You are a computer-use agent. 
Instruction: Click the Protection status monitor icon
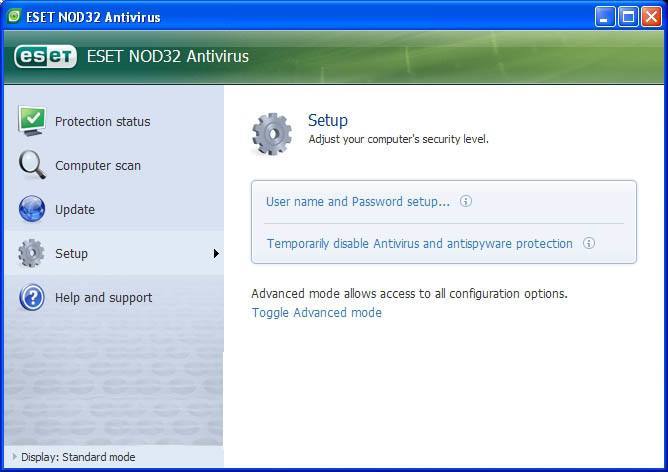[x=32, y=121]
